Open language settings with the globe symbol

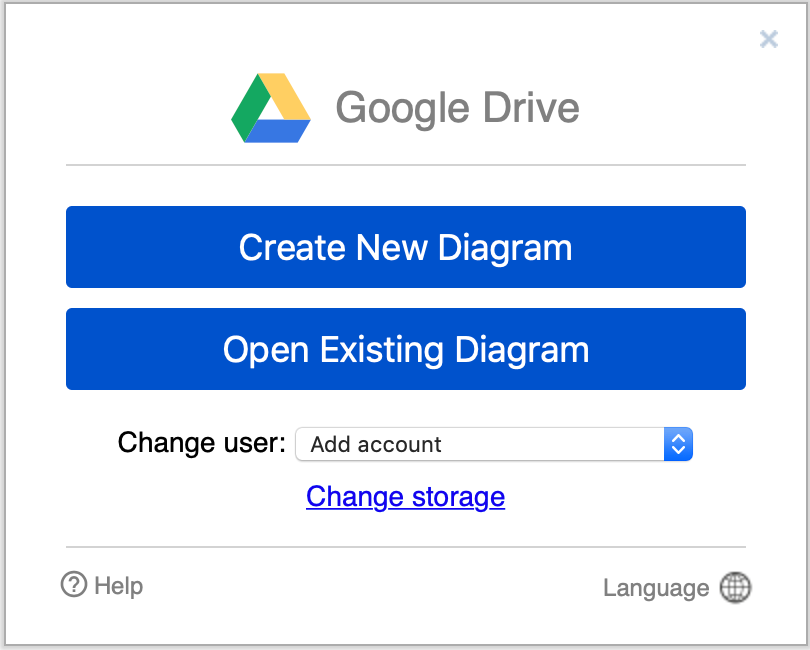point(735,588)
